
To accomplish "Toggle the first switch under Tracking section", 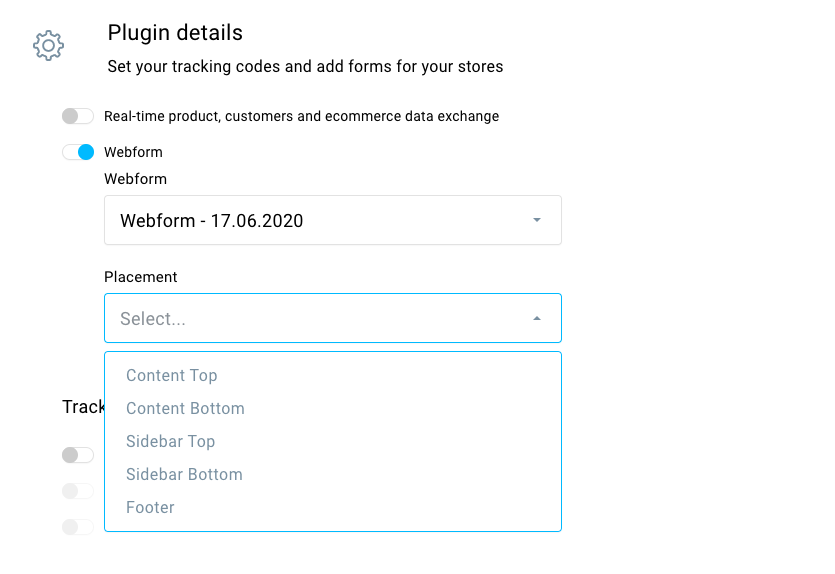I will pyautogui.click(x=78, y=455).
